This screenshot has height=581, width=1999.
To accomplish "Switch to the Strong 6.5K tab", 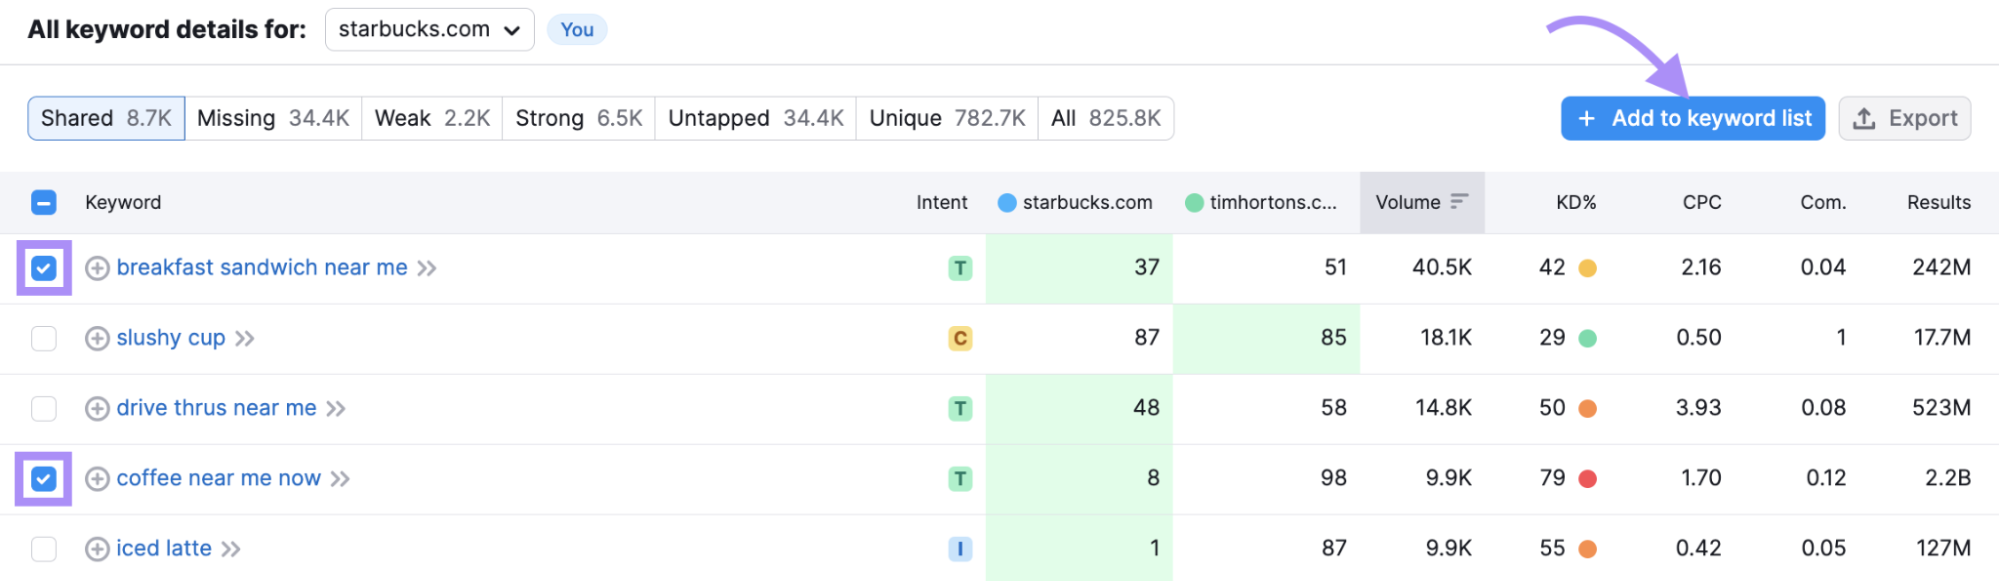I will coord(579,118).
